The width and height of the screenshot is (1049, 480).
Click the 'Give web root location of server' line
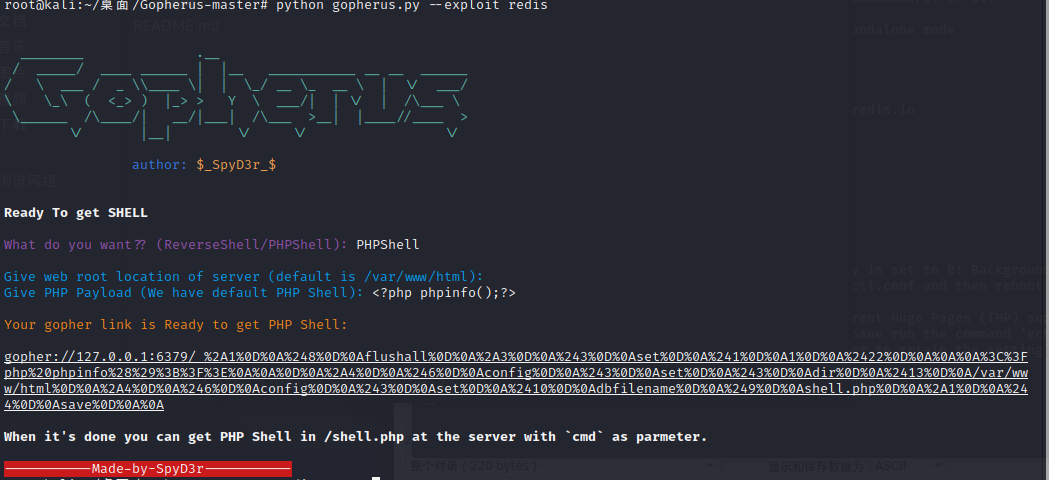tap(244, 276)
